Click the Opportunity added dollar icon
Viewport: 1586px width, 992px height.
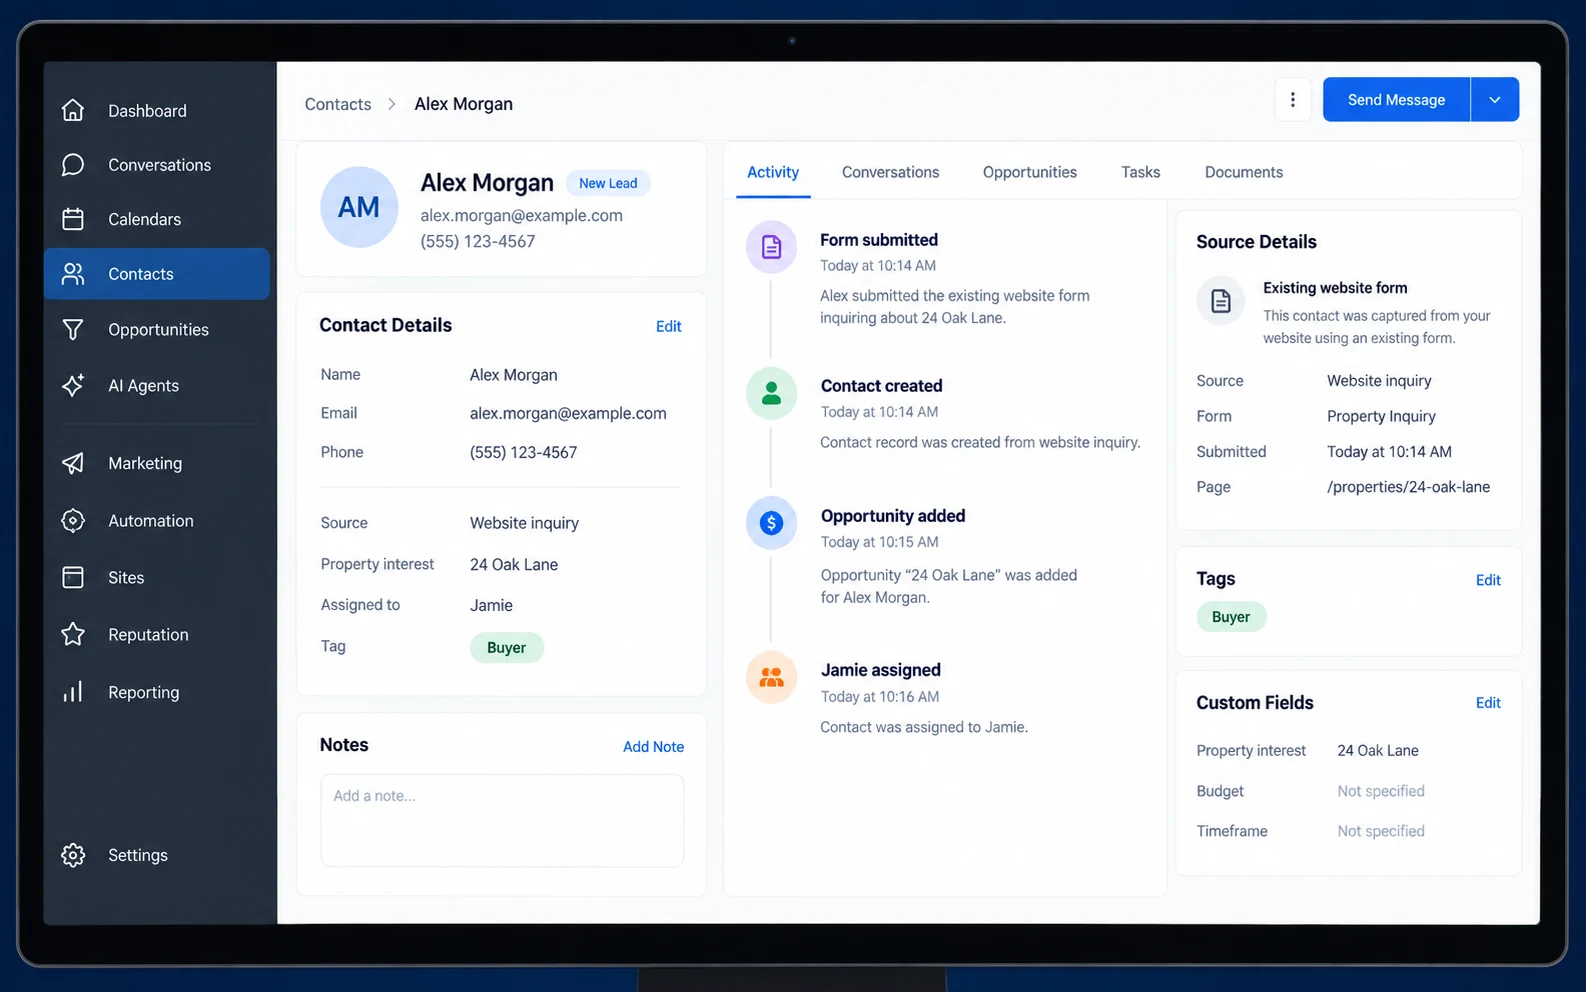click(x=771, y=522)
